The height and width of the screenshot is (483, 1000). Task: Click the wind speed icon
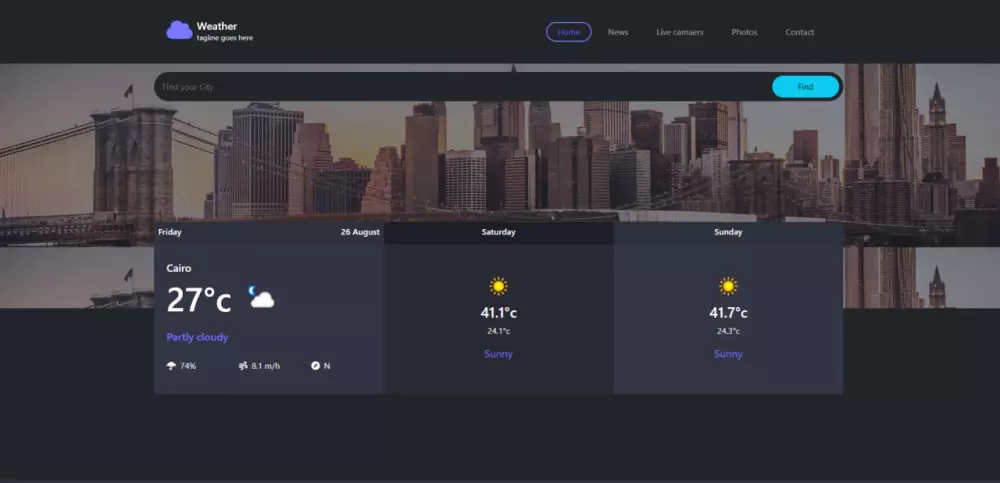[243, 366]
